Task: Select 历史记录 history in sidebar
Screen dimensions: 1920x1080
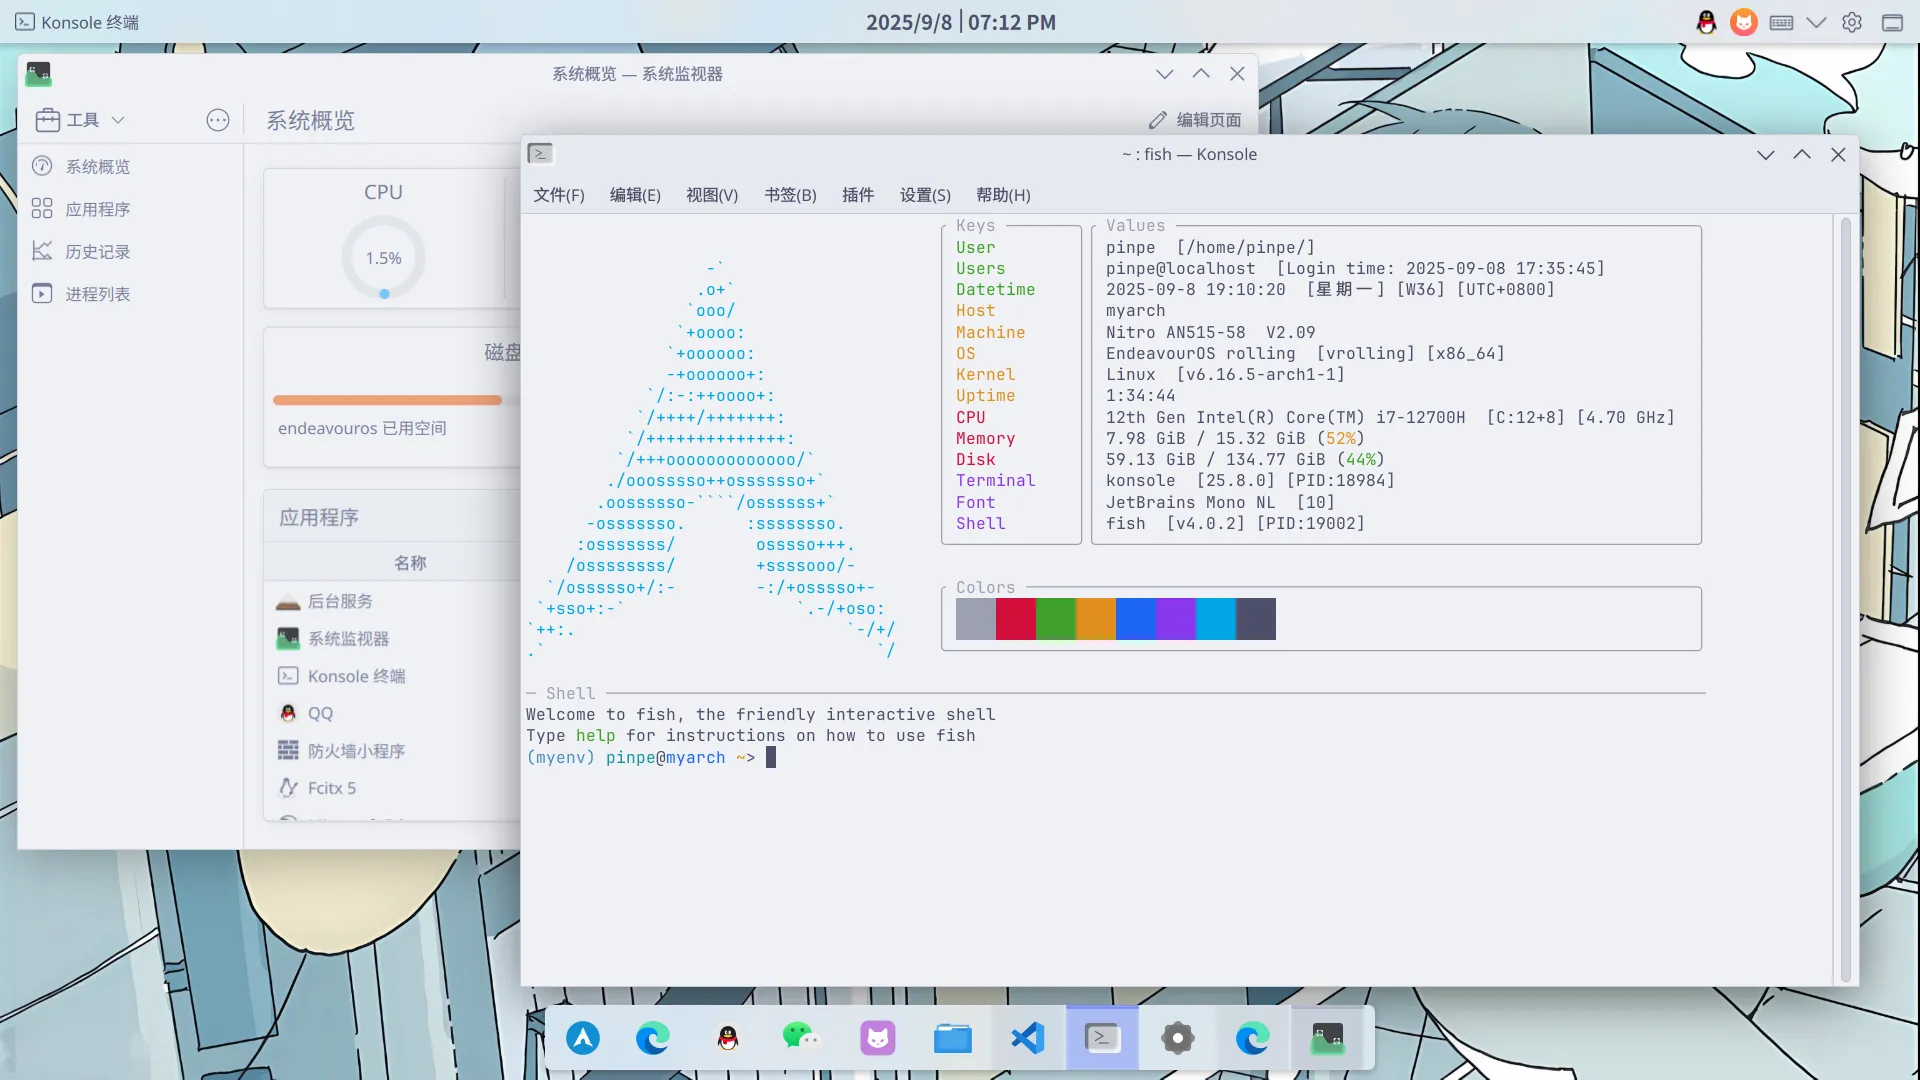Action: click(97, 252)
